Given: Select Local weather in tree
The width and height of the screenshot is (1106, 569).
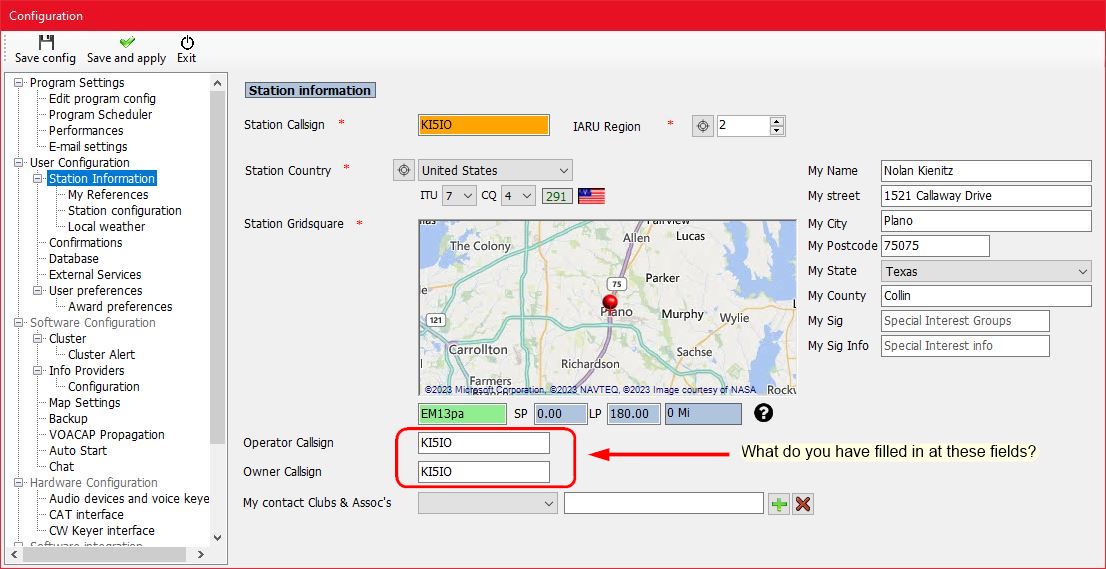Looking at the screenshot, I should pyautogui.click(x=107, y=226).
